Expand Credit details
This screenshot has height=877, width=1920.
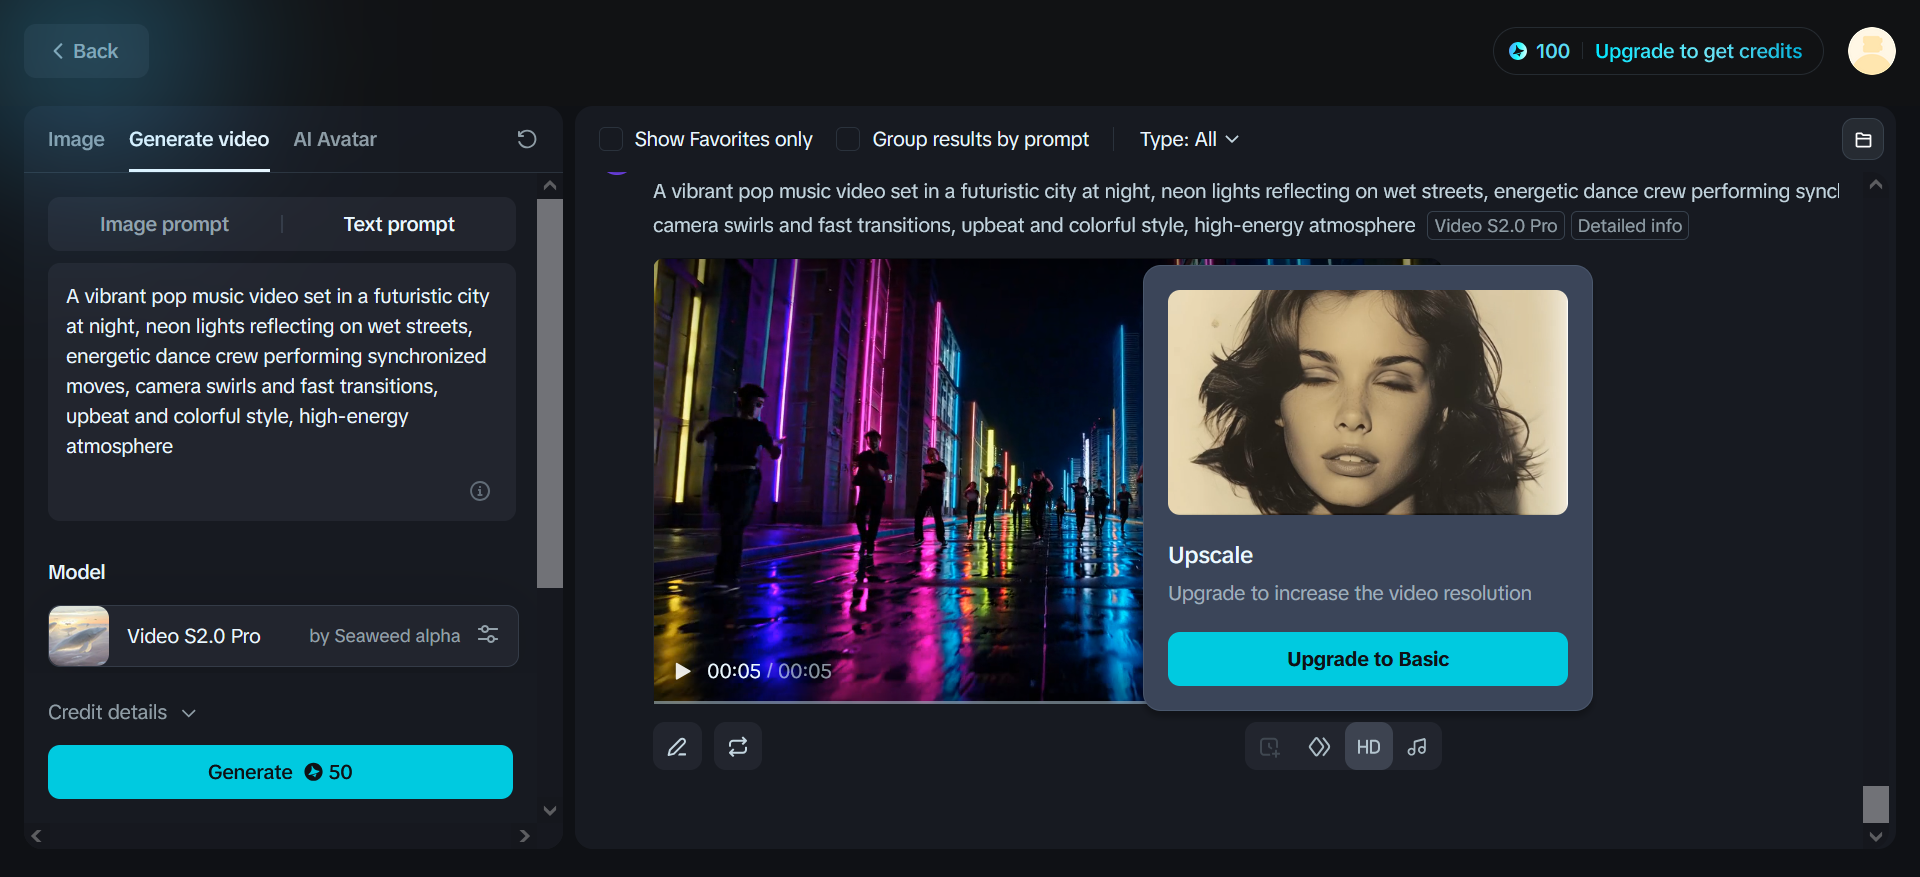click(122, 712)
